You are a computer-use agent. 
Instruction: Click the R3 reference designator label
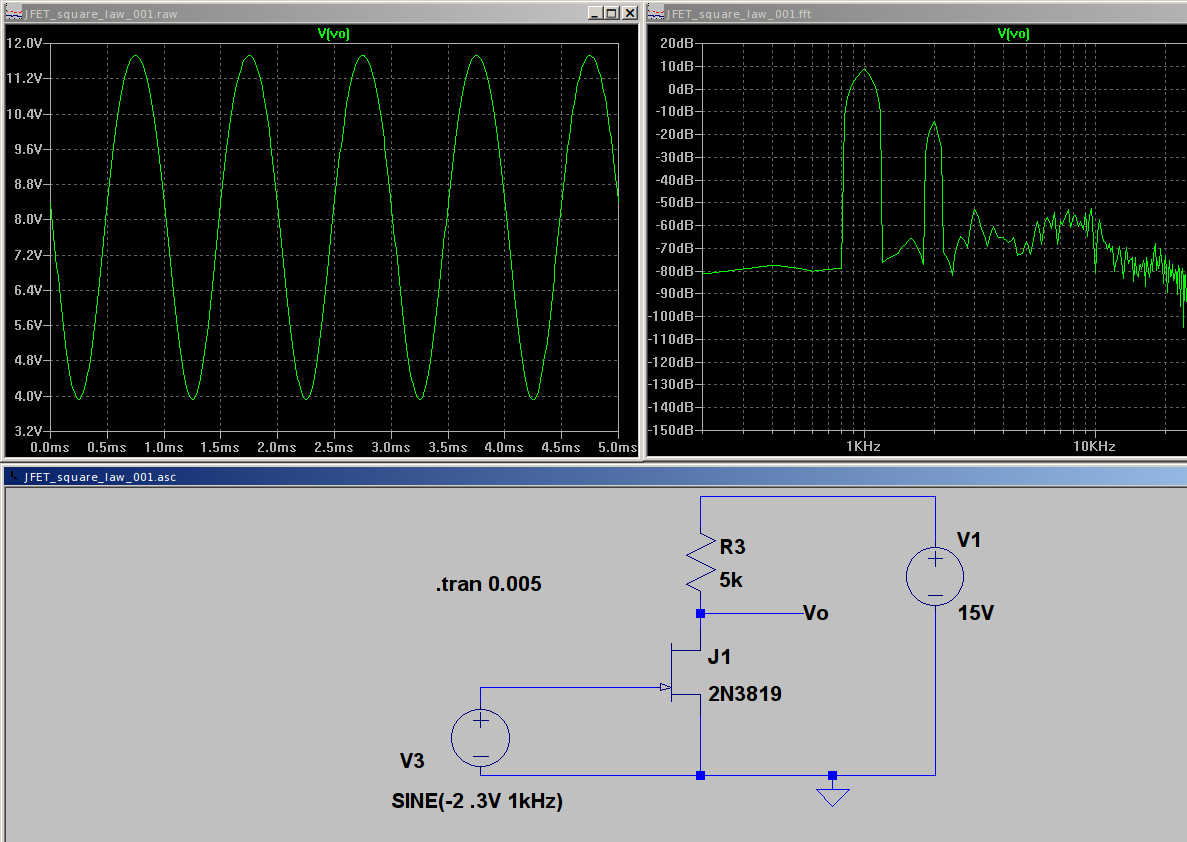(732, 547)
